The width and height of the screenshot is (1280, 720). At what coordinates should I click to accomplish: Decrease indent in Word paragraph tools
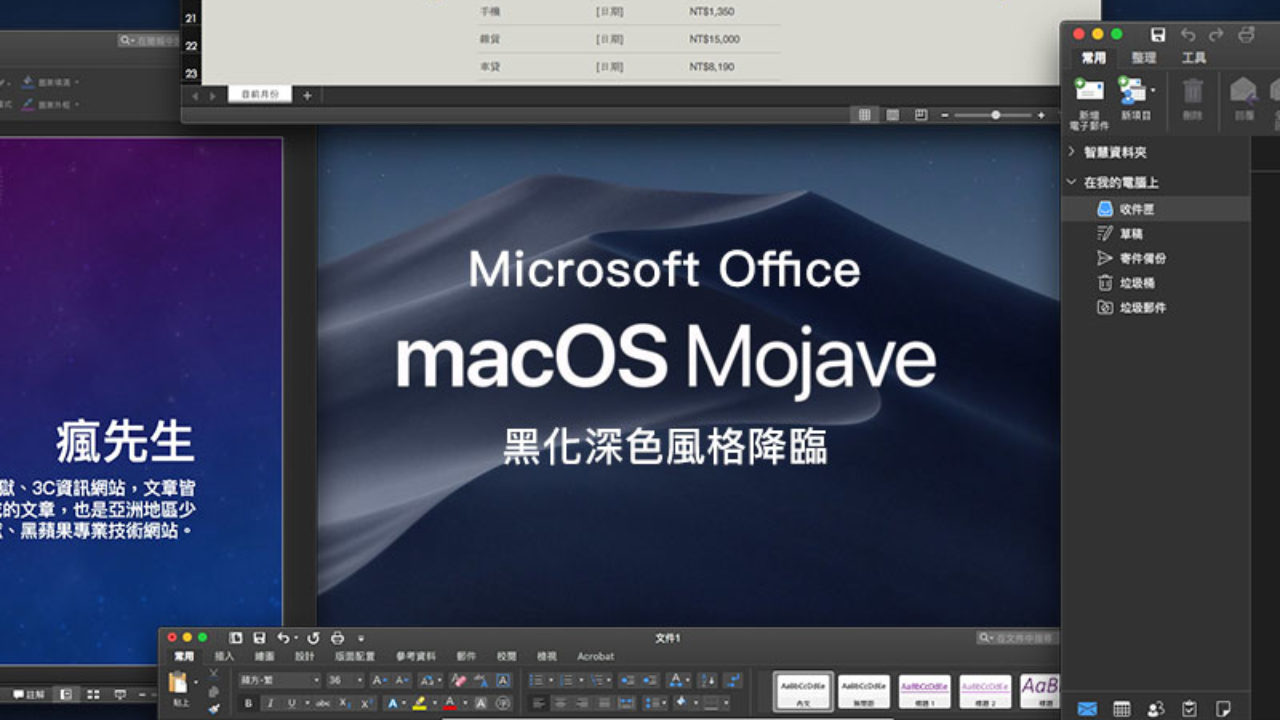point(629,680)
